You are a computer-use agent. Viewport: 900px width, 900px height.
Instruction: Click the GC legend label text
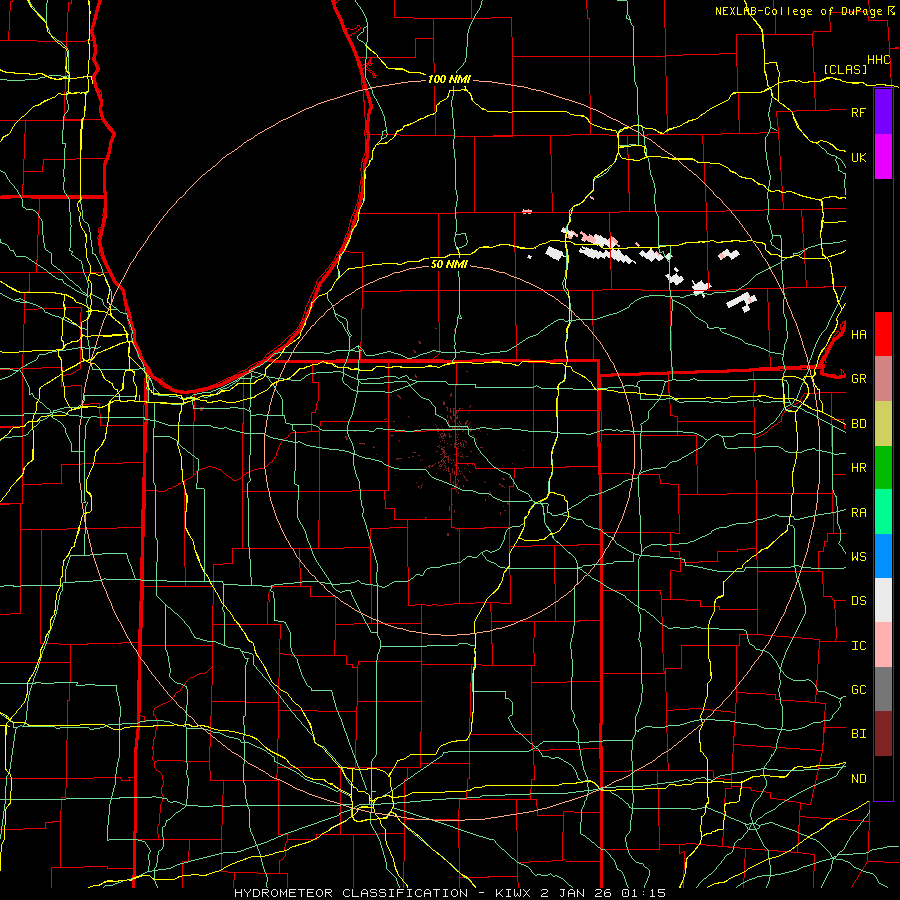(858, 690)
